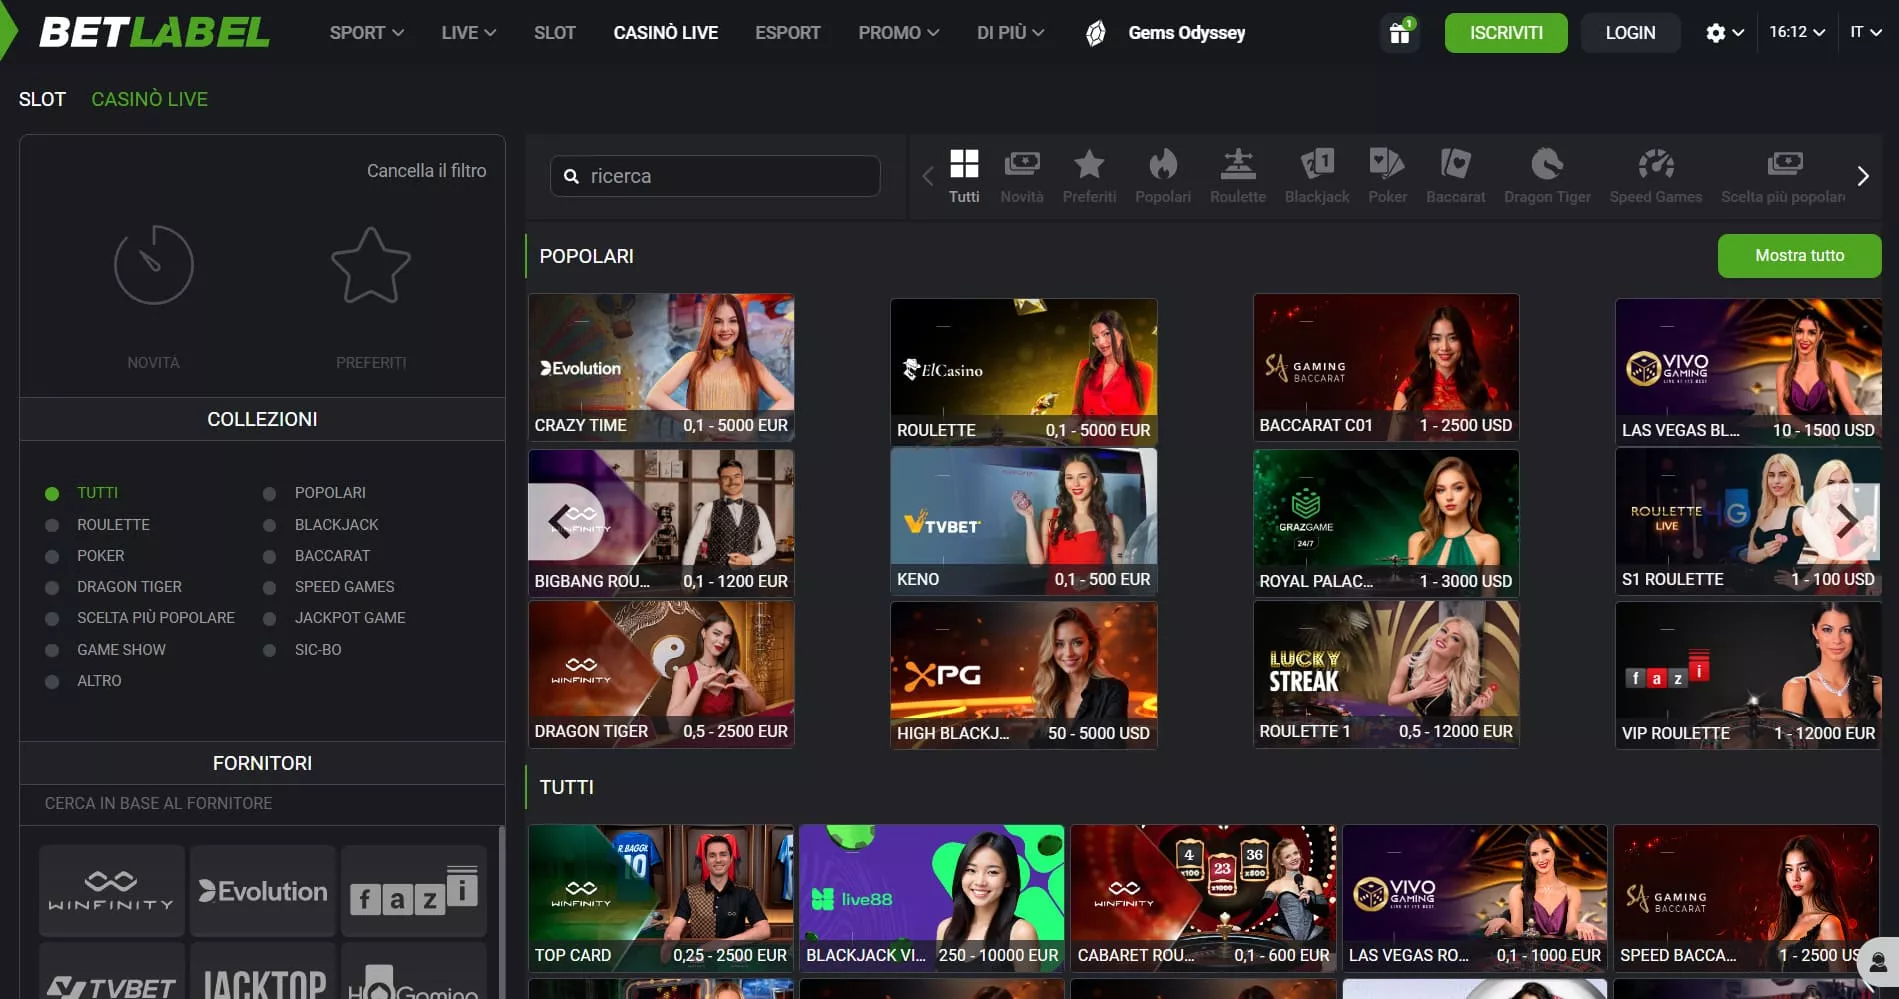Expand the Sport dropdown menu
Image resolution: width=1899 pixels, height=999 pixels.
point(367,33)
